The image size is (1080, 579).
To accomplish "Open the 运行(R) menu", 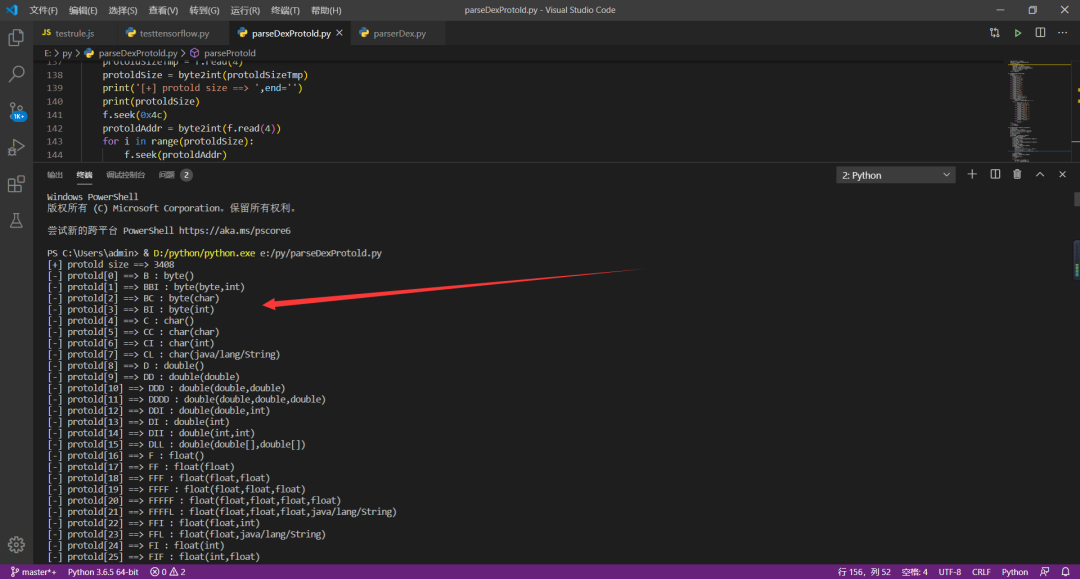I will tap(245, 10).
